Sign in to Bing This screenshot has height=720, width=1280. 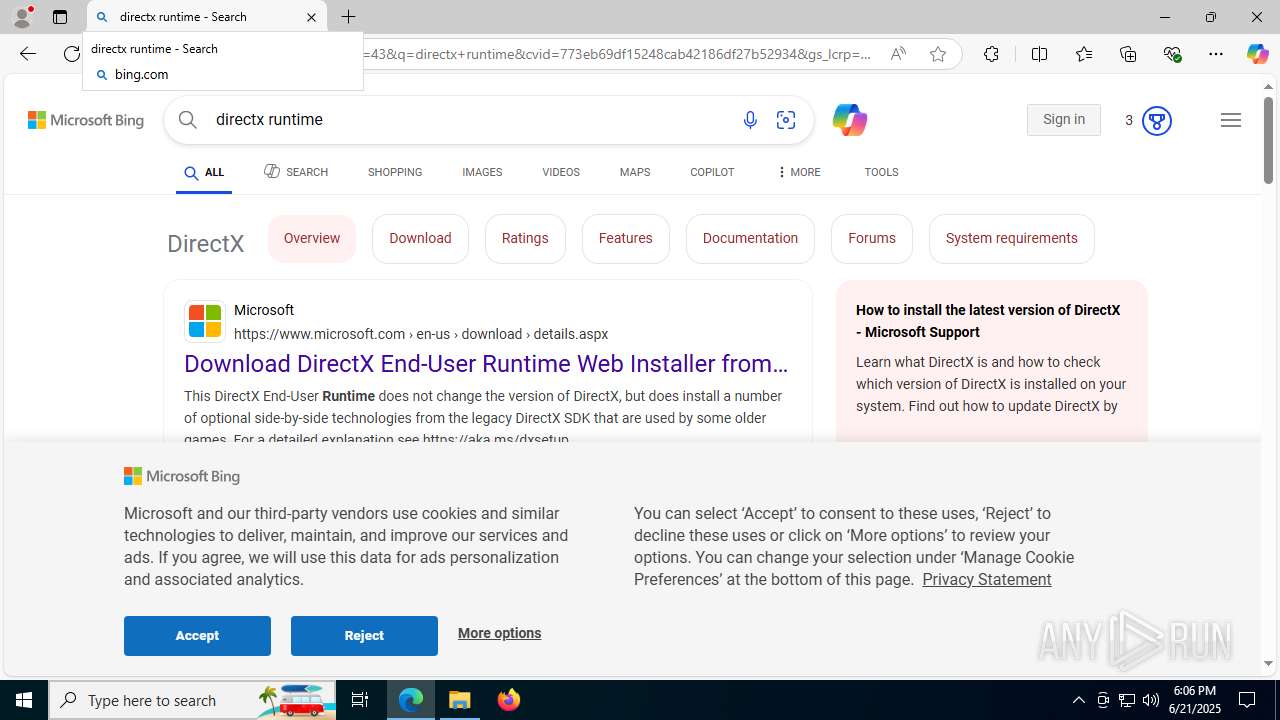coord(1064,120)
